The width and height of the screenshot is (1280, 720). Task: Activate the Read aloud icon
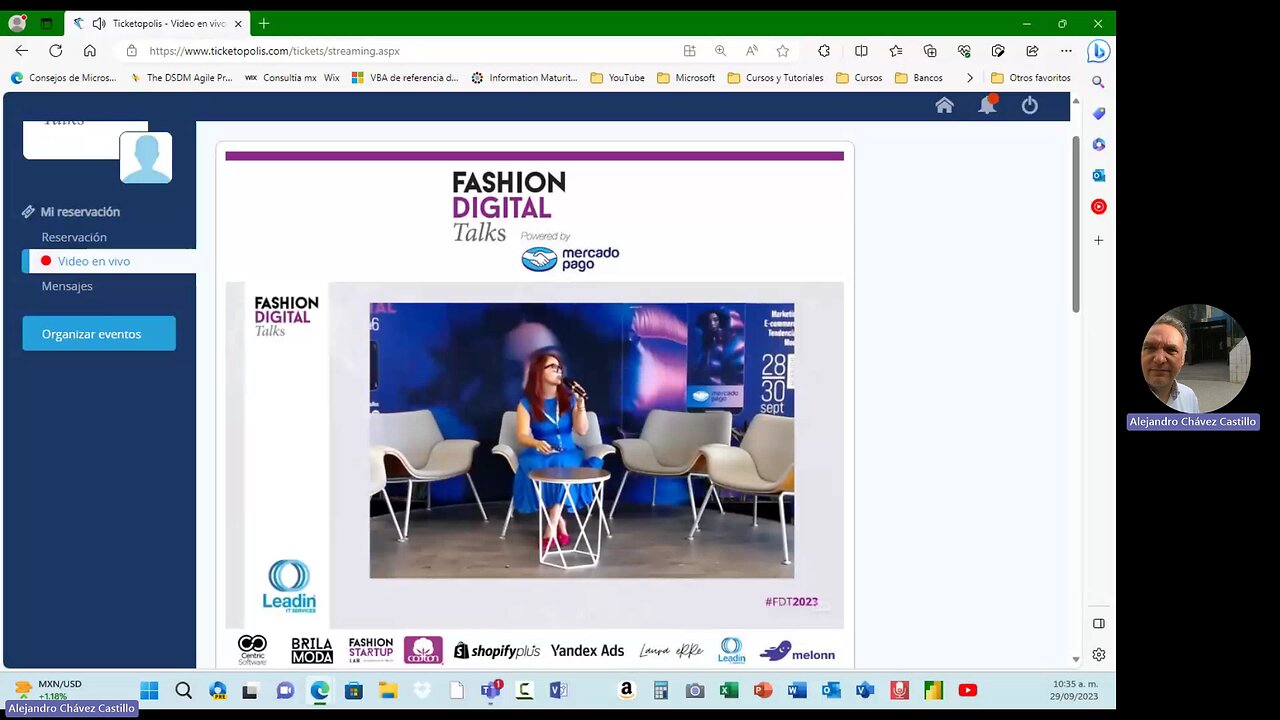751,51
